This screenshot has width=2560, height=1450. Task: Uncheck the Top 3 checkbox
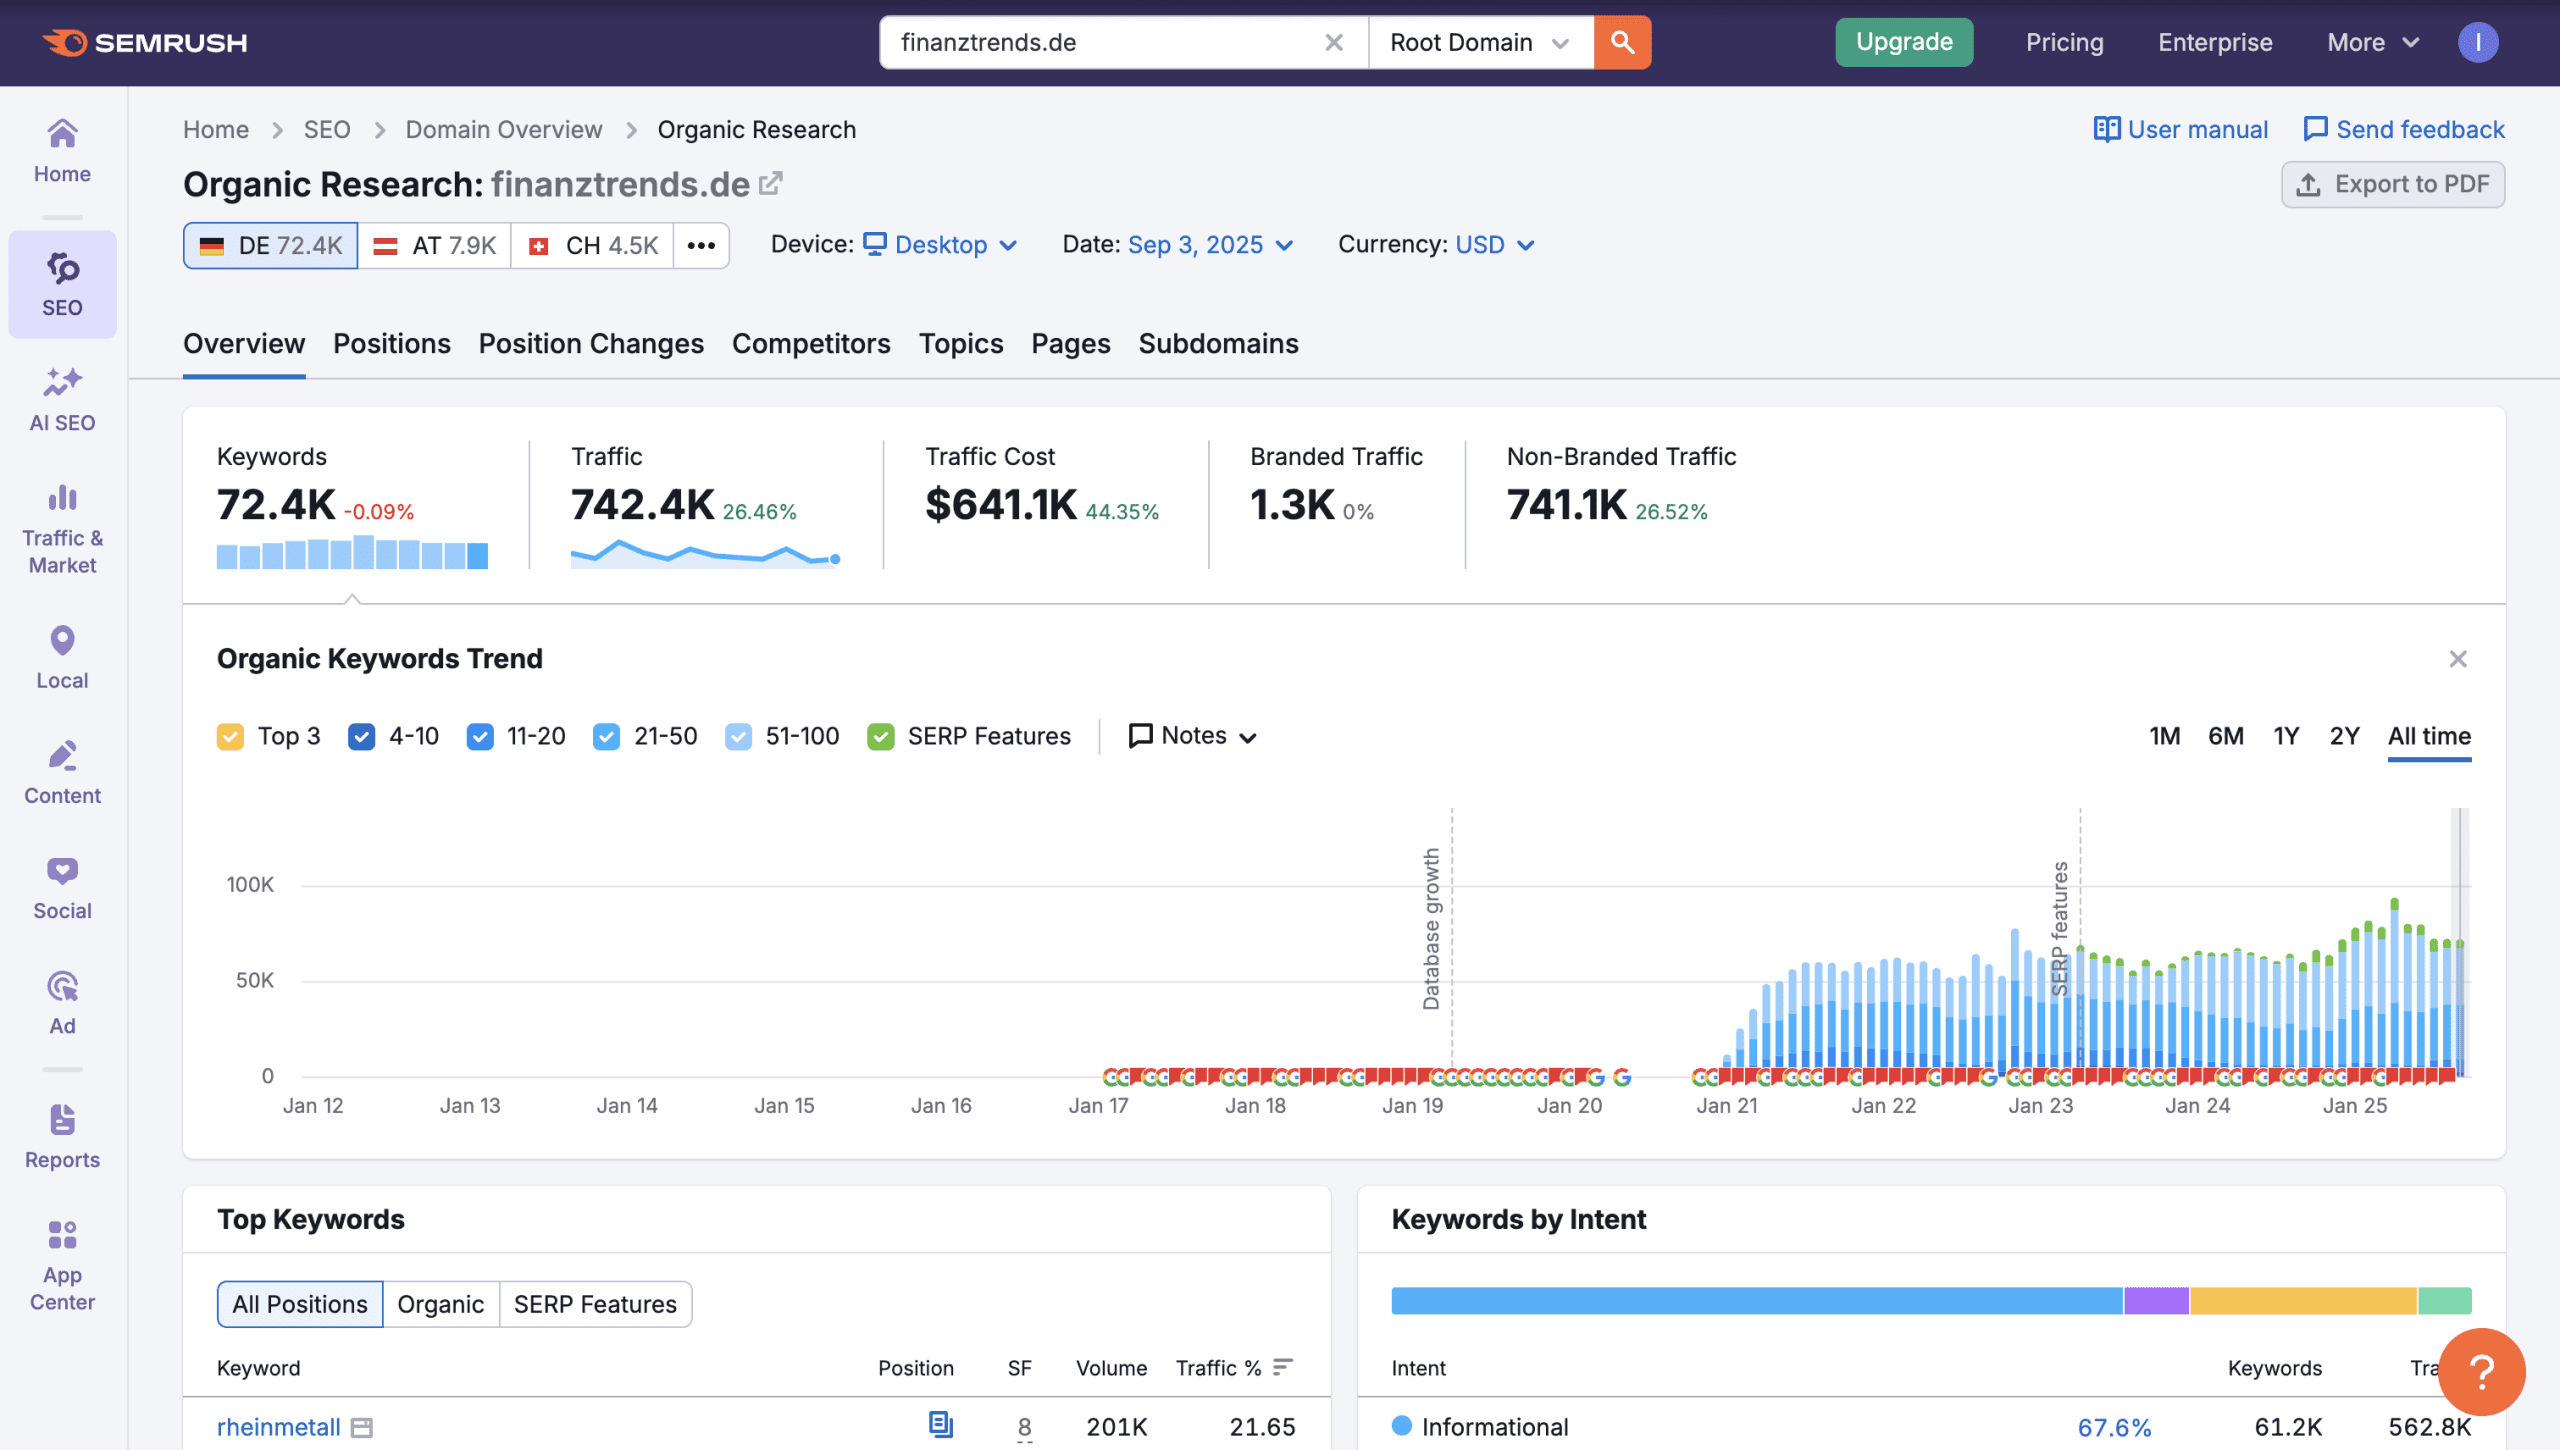coord(230,736)
